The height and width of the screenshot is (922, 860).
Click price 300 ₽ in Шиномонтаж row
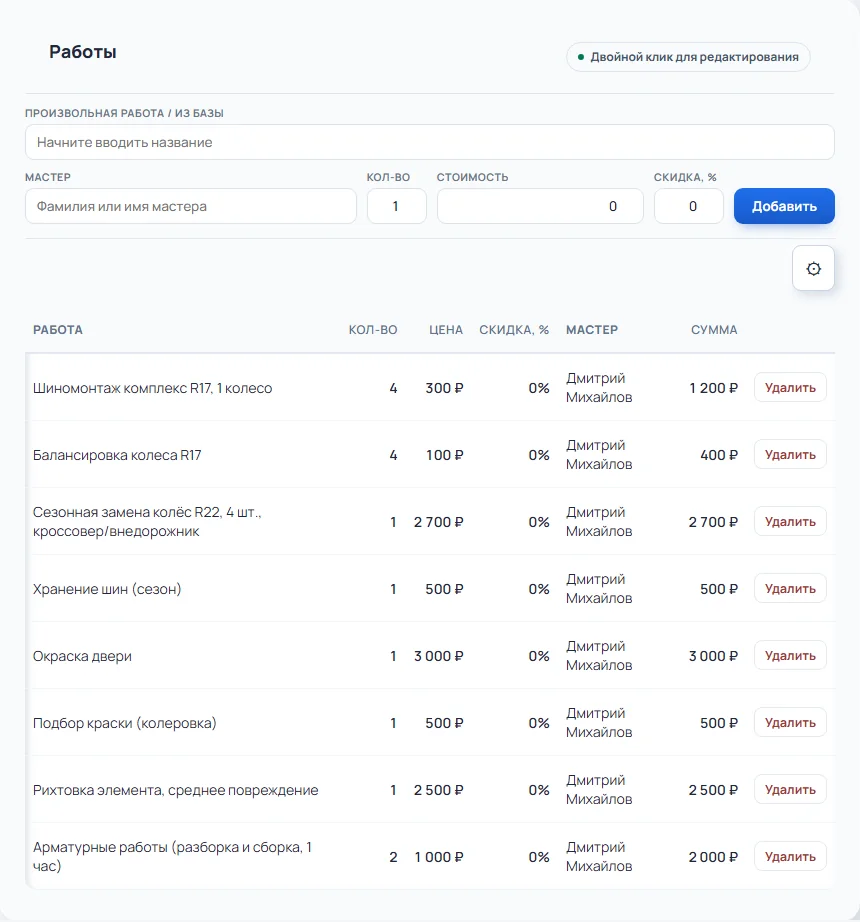pos(444,388)
